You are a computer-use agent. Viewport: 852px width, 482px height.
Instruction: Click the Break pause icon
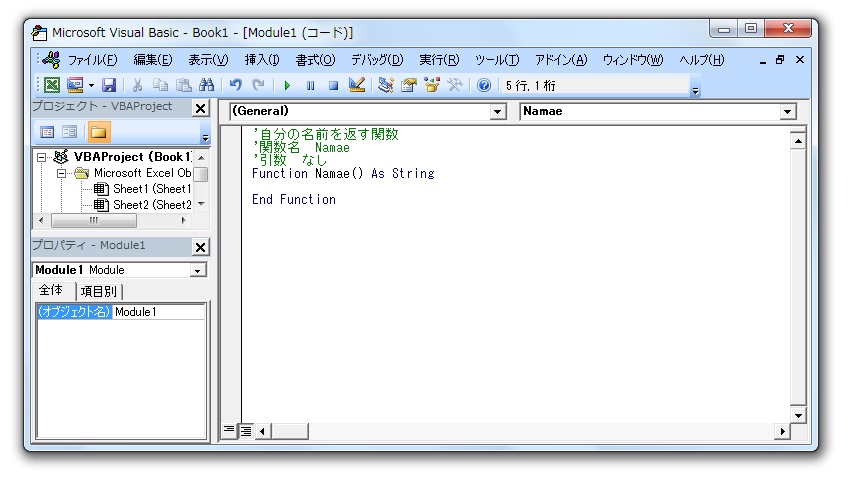pyautogui.click(x=310, y=85)
